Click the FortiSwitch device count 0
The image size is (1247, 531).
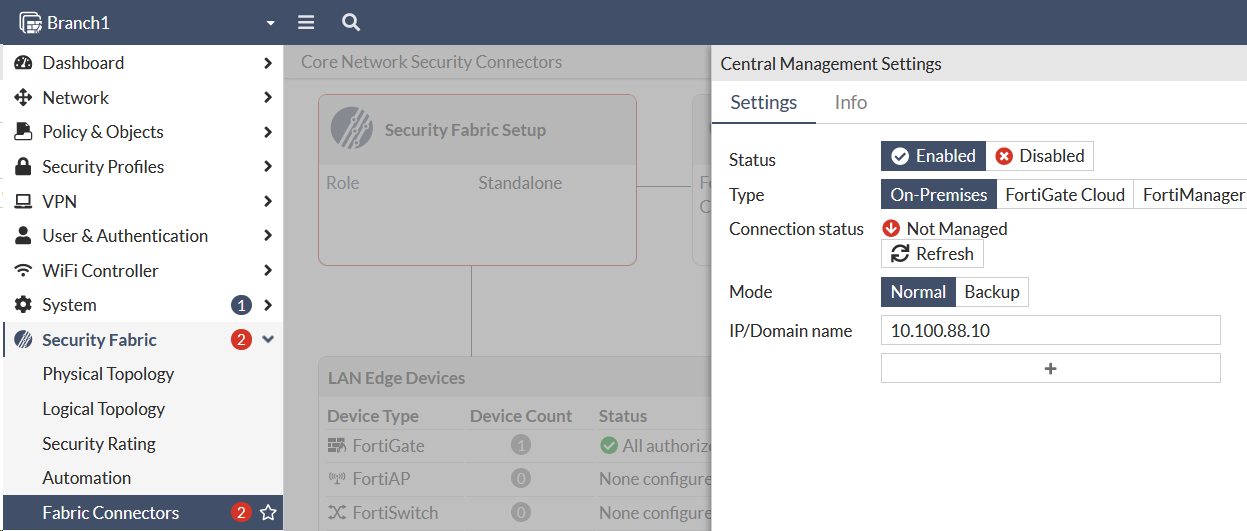point(521,513)
